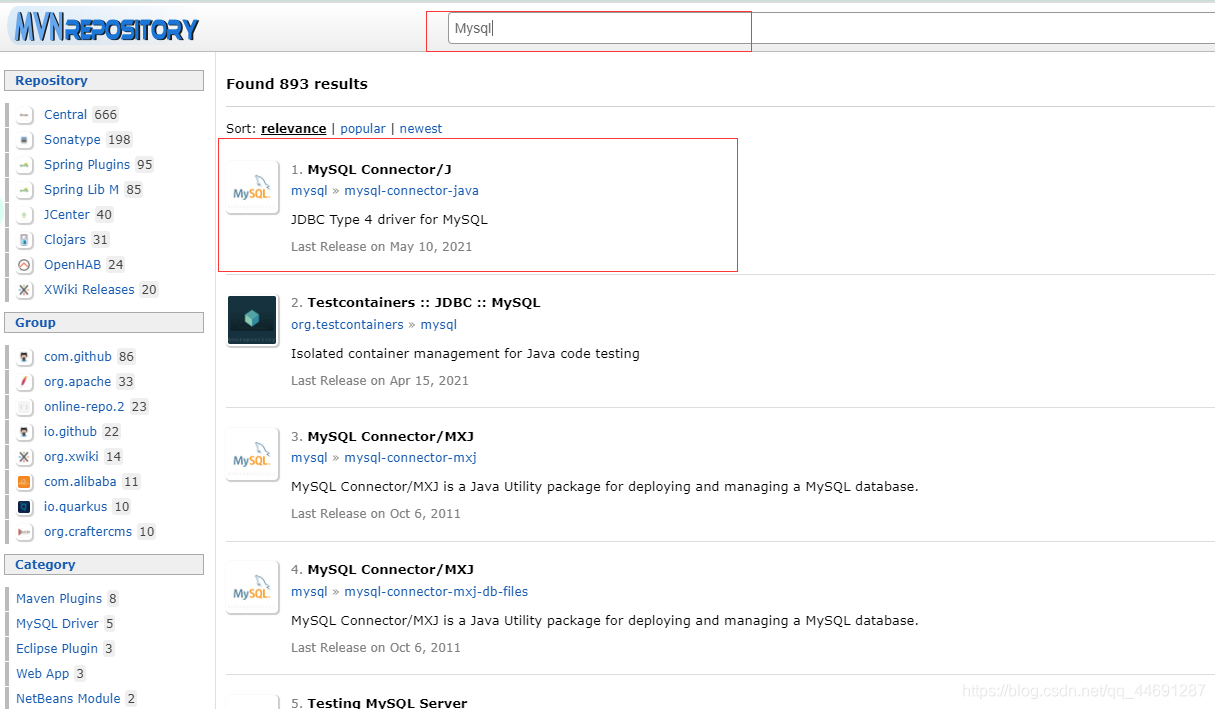
Task: Open mysql group link in result 1
Action: tap(309, 191)
